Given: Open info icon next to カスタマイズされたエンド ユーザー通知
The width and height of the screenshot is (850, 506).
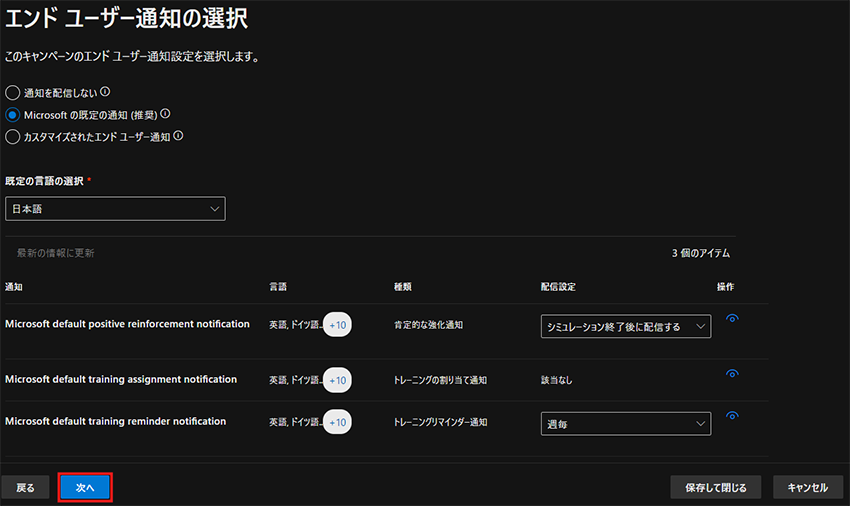Looking at the screenshot, I should point(178,136).
